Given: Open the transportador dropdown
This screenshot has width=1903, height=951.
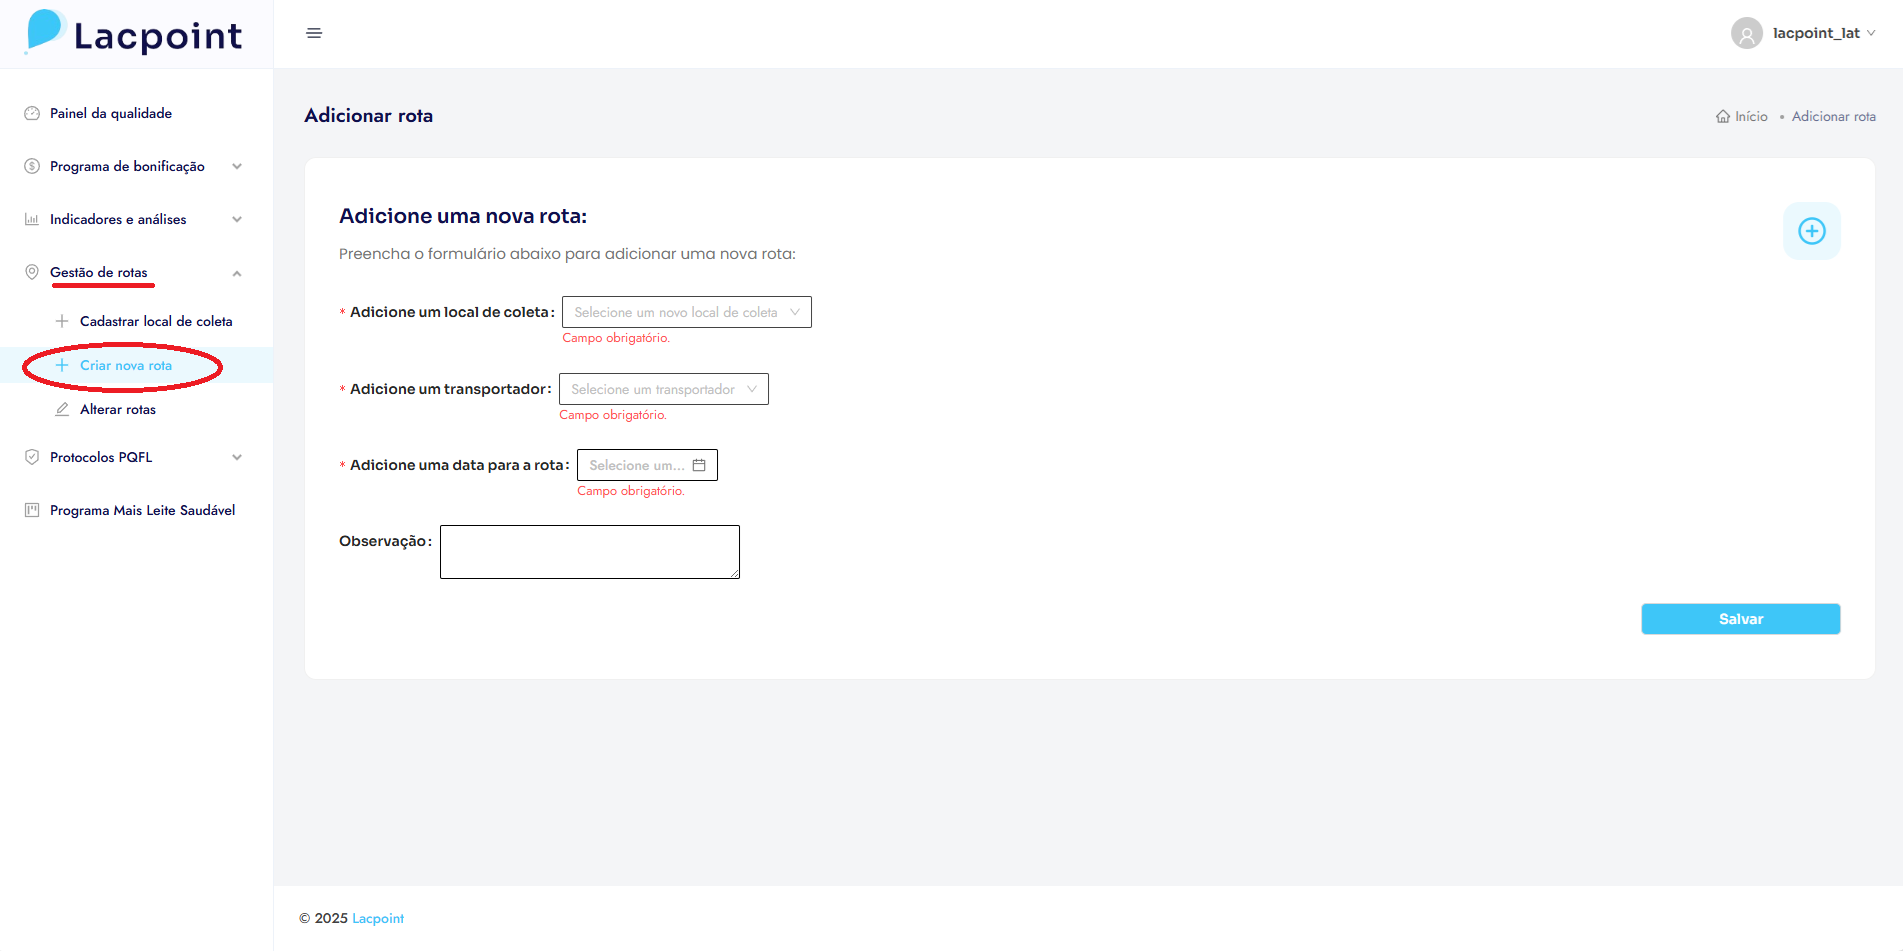Looking at the screenshot, I should coord(663,389).
